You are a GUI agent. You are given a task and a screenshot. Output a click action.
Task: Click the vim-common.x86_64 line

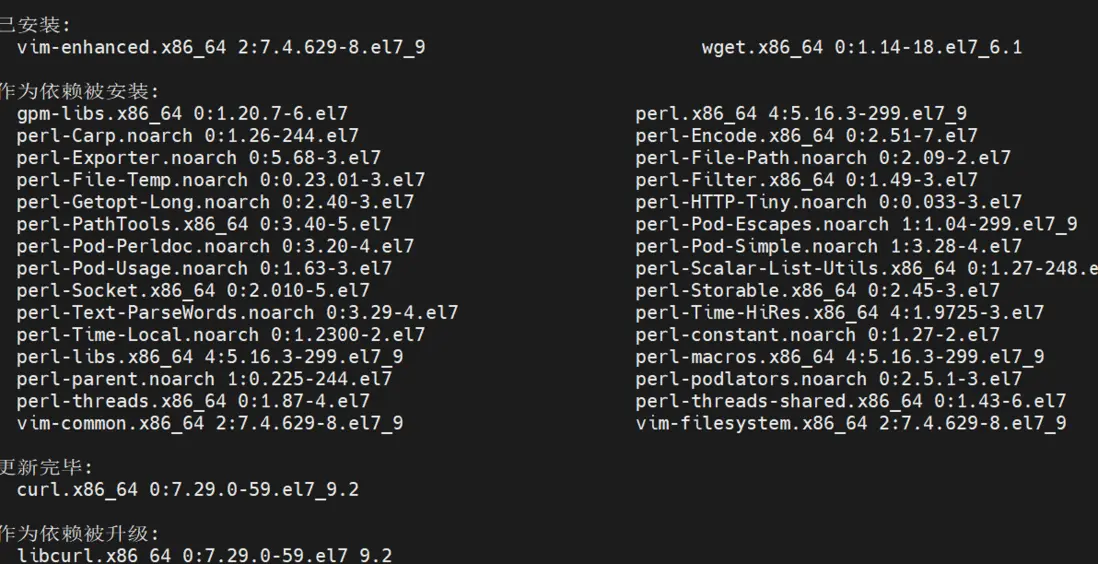(210, 423)
